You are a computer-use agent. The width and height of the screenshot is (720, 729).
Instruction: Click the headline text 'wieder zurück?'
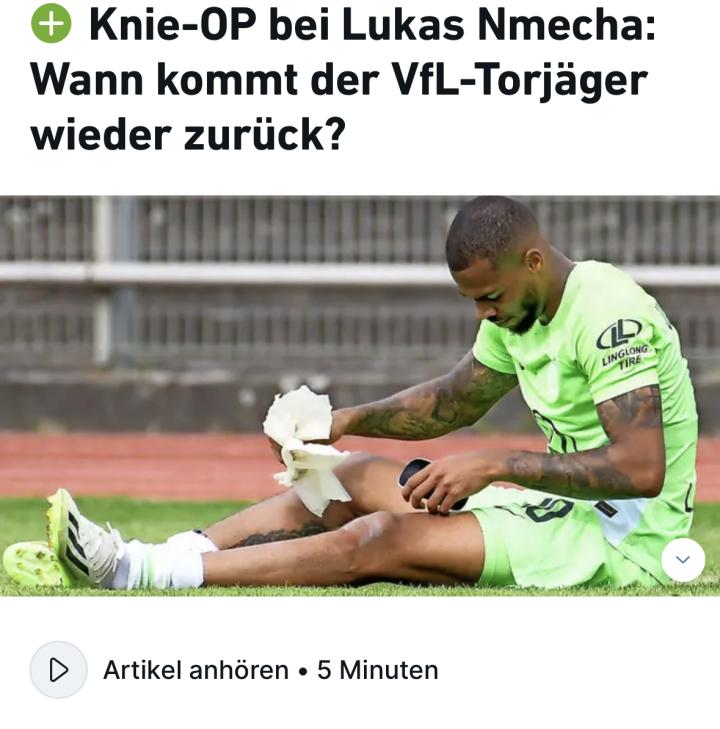pos(188,135)
